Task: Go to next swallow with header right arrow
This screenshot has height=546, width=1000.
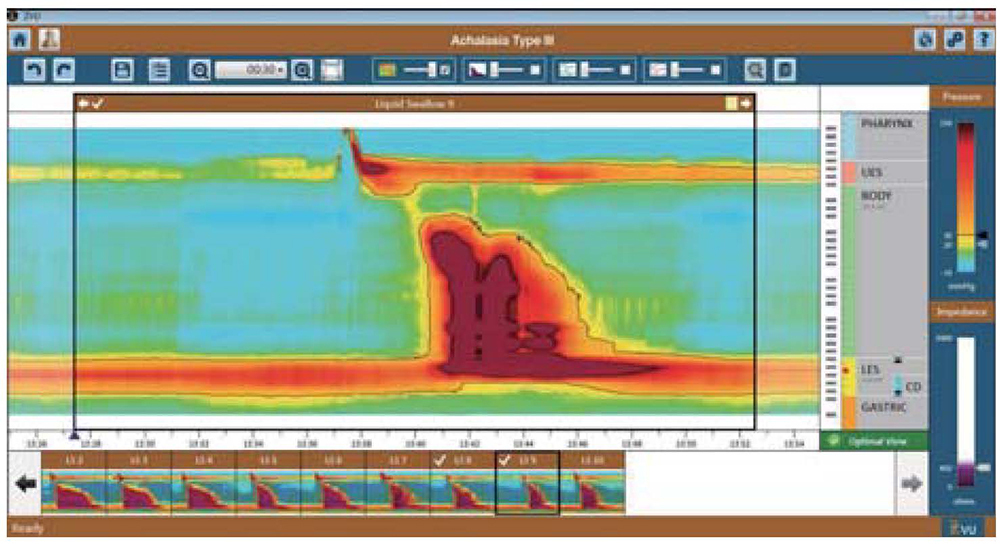Action: (x=746, y=102)
